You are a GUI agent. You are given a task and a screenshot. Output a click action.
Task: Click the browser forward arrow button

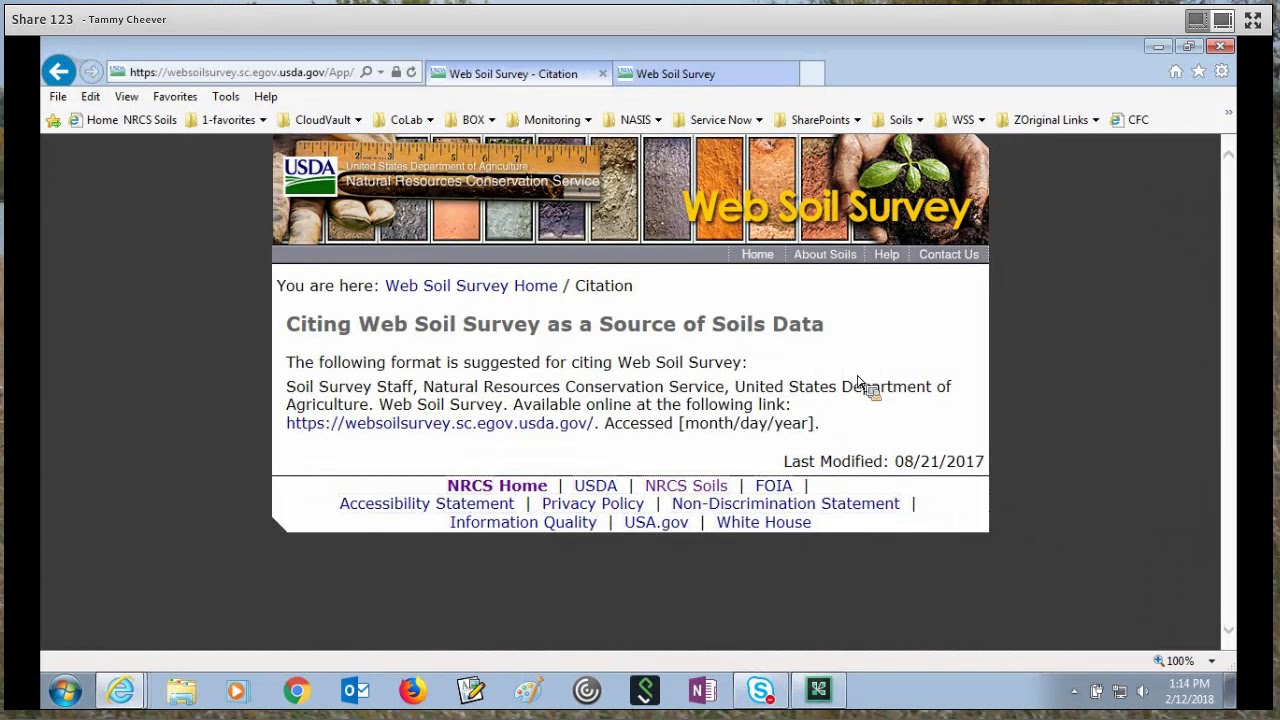pyautogui.click(x=91, y=72)
